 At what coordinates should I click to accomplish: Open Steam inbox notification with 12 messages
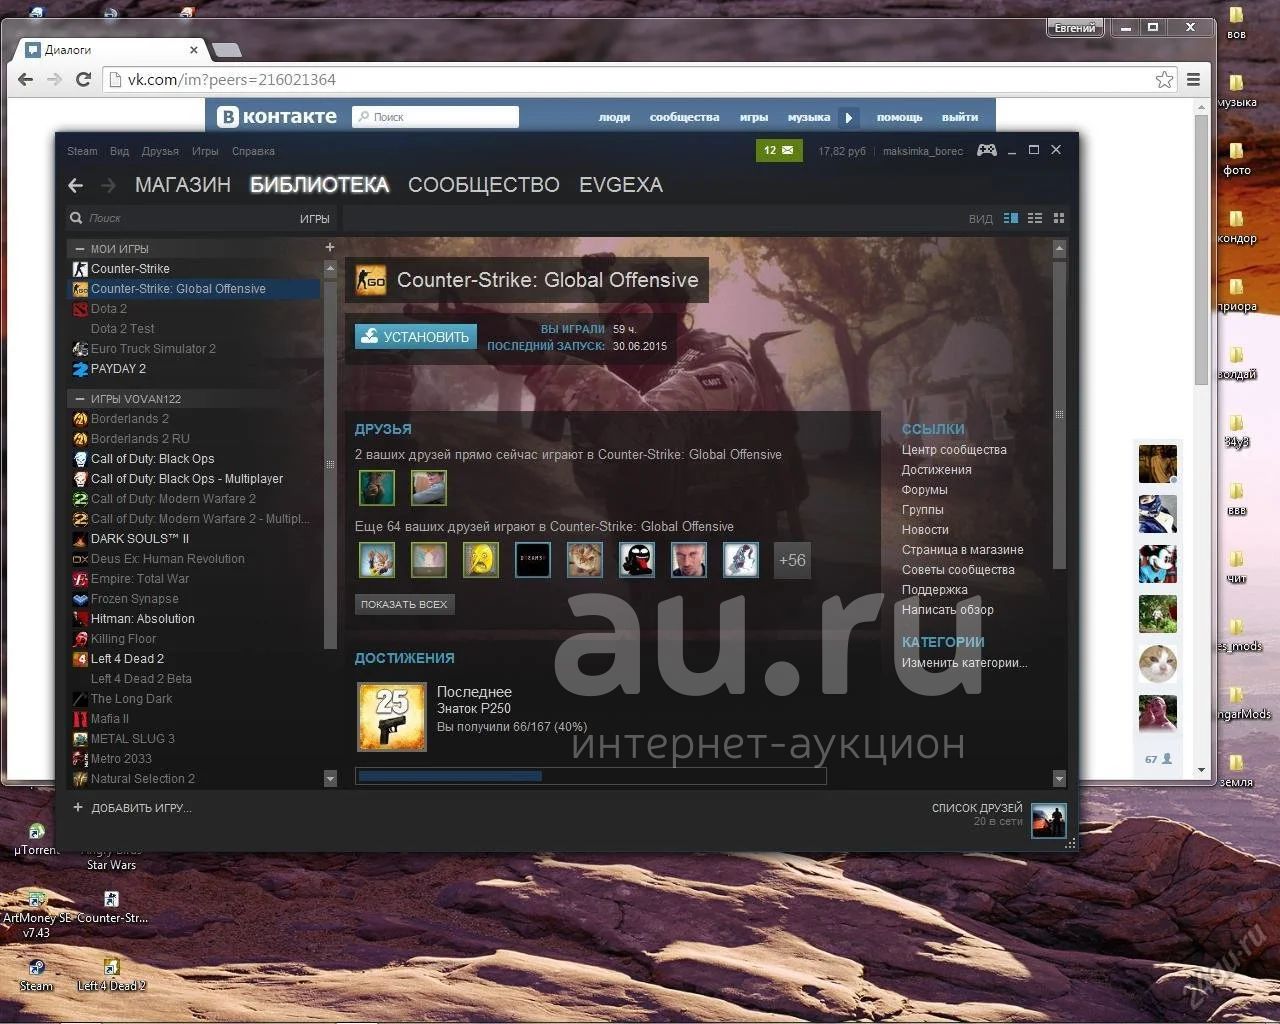click(779, 150)
